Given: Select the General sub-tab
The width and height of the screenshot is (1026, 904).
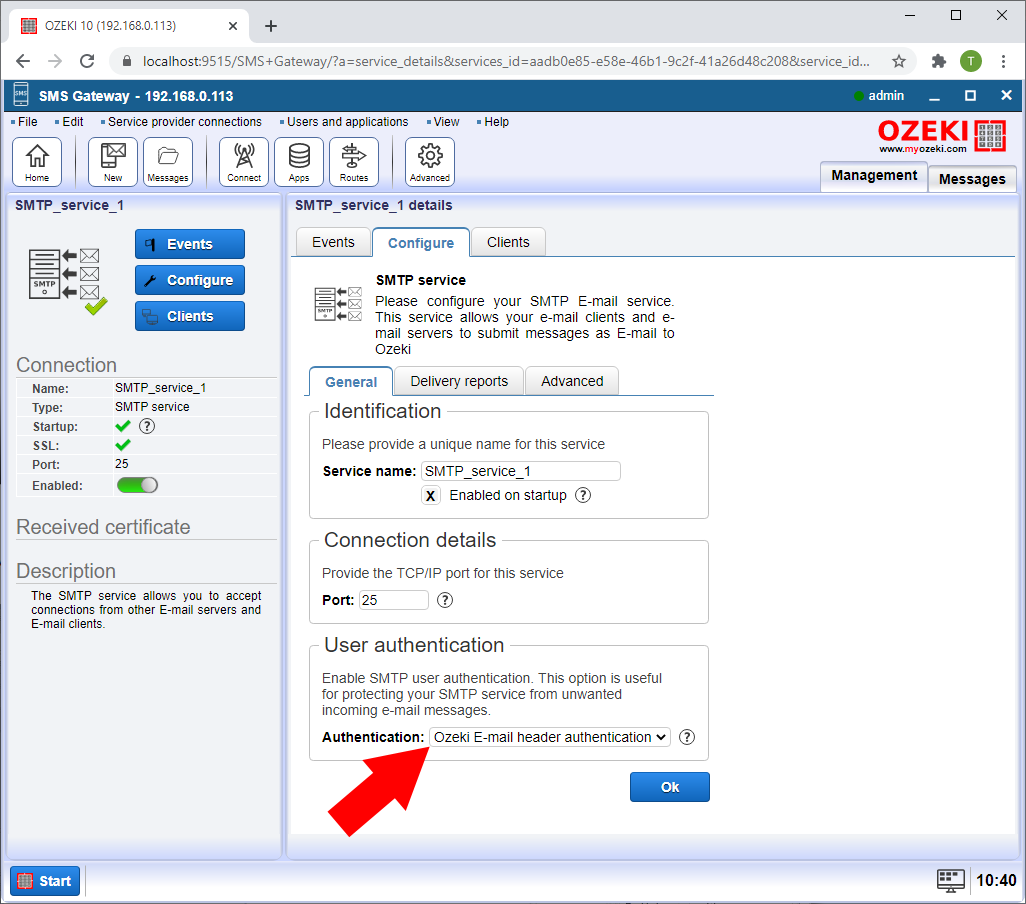Looking at the screenshot, I should 351,382.
